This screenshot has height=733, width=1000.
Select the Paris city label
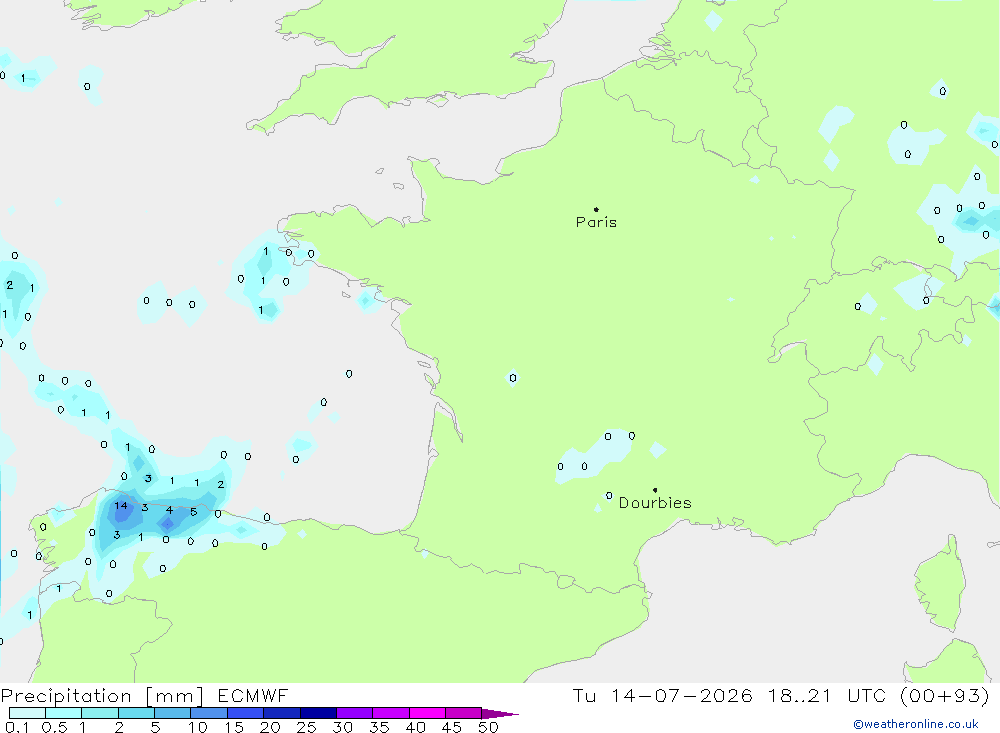[596, 222]
